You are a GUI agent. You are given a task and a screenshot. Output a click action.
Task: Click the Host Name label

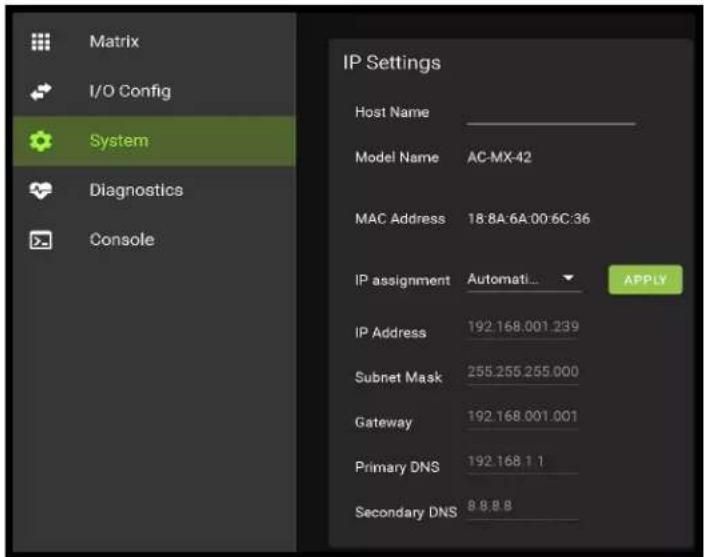[392, 112]
